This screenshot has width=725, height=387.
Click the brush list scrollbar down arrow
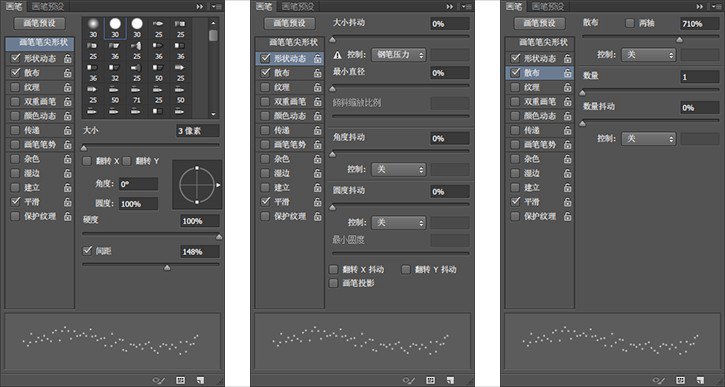(213, 114)
